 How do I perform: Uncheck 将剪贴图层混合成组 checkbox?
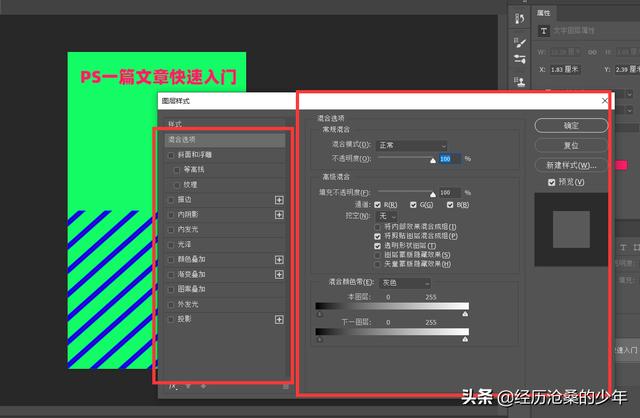[378, 236]
